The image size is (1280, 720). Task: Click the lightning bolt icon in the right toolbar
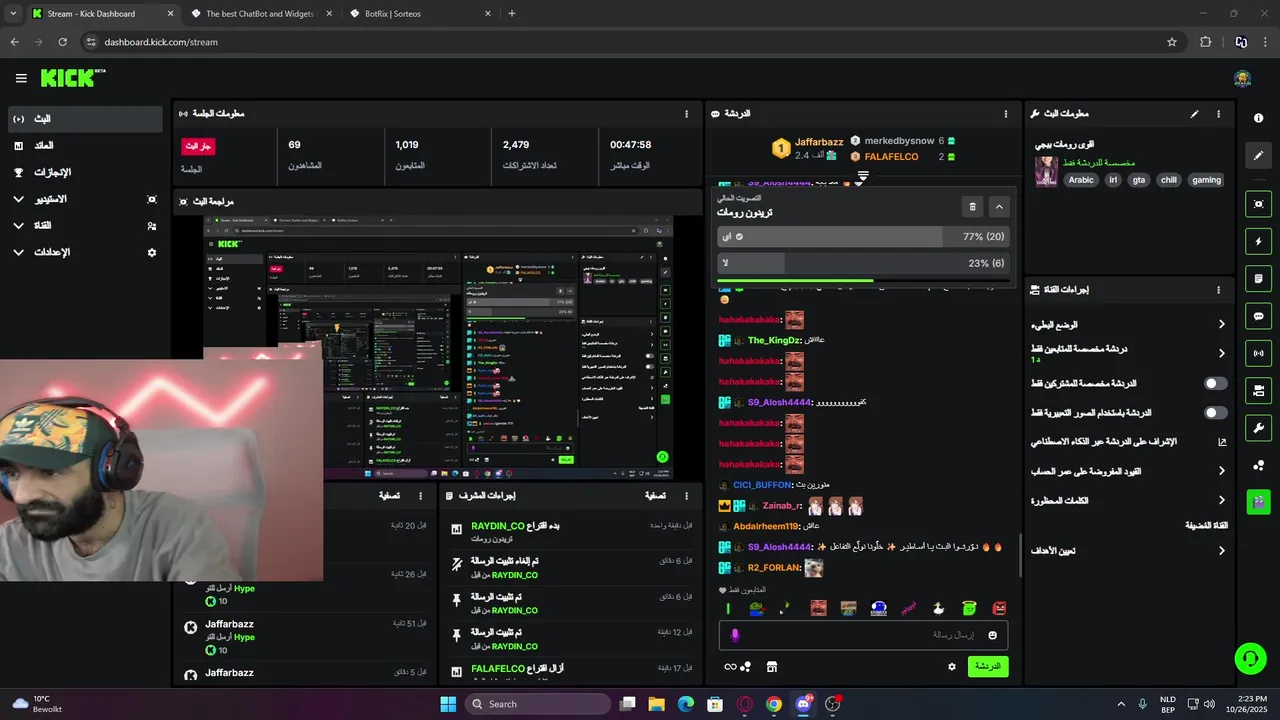1258,241
